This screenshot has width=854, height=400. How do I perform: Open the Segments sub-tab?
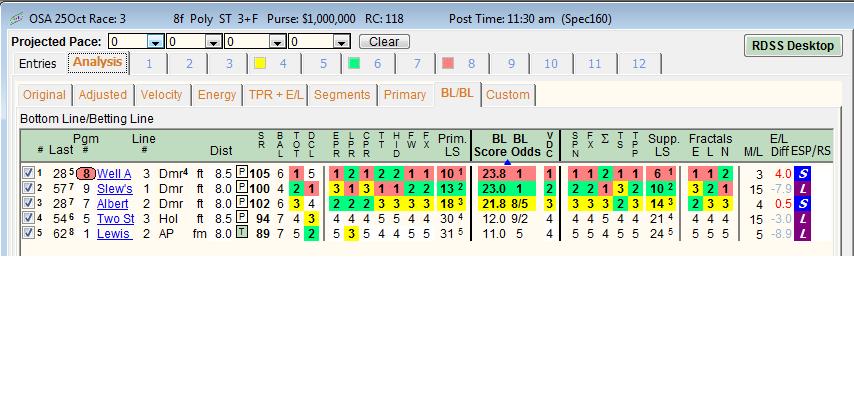point(342,95)
